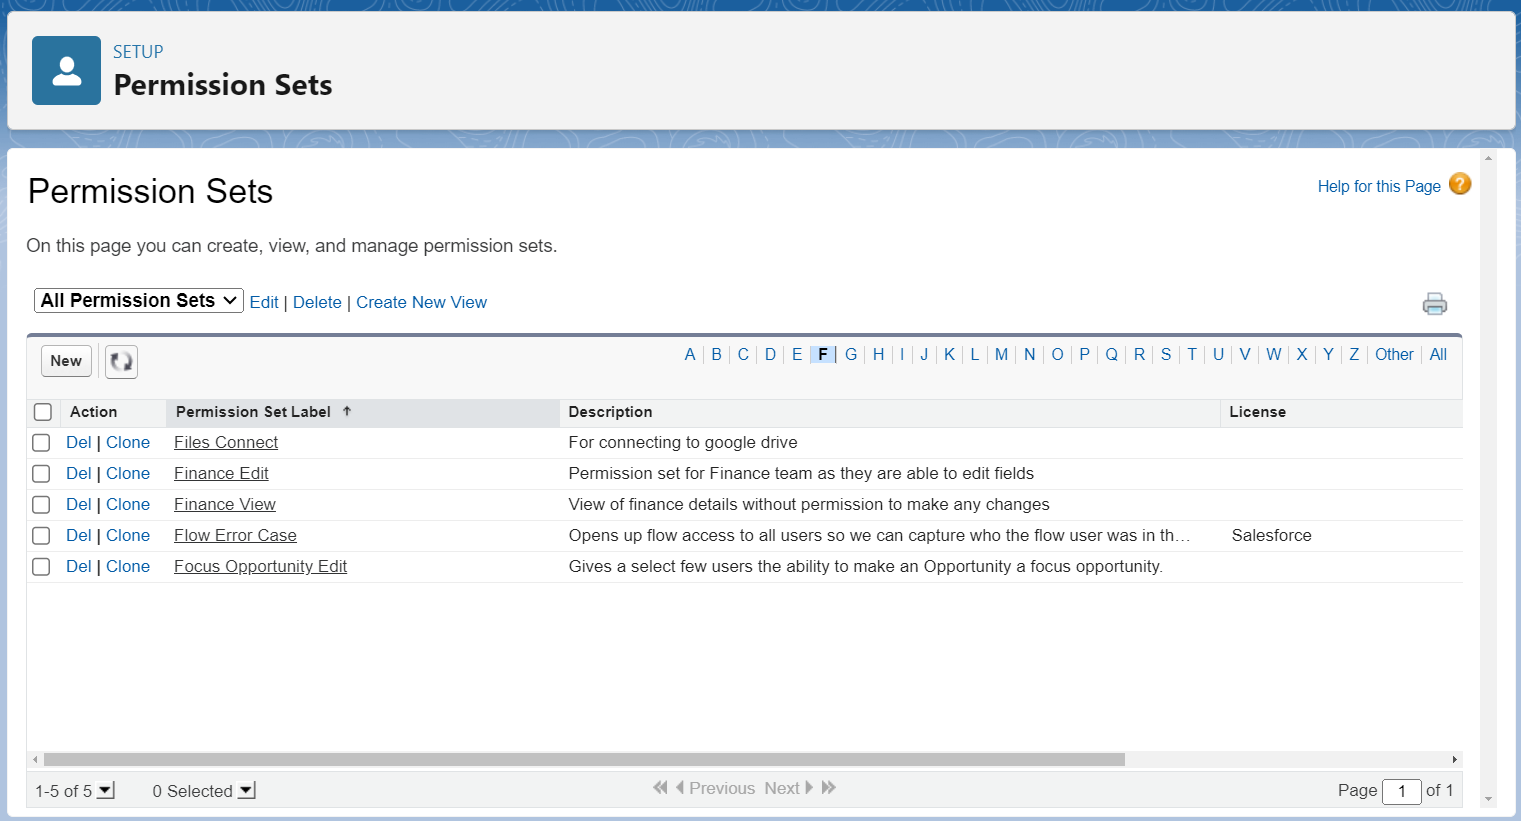Select the Finance View row checkbox
The image size is (1521, 821).
41,505
